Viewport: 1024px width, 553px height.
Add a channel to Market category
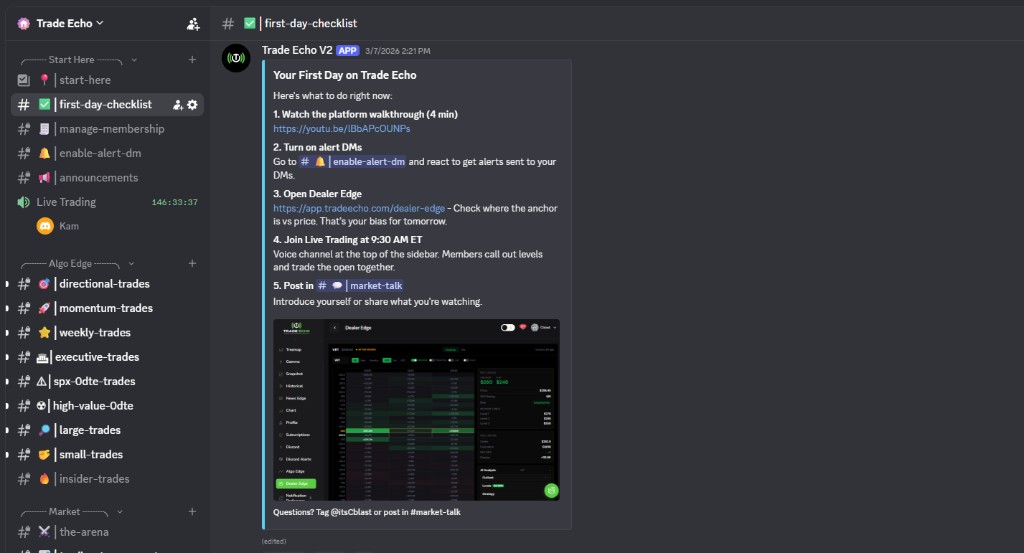pyautogui.click(x=192, y=511)
